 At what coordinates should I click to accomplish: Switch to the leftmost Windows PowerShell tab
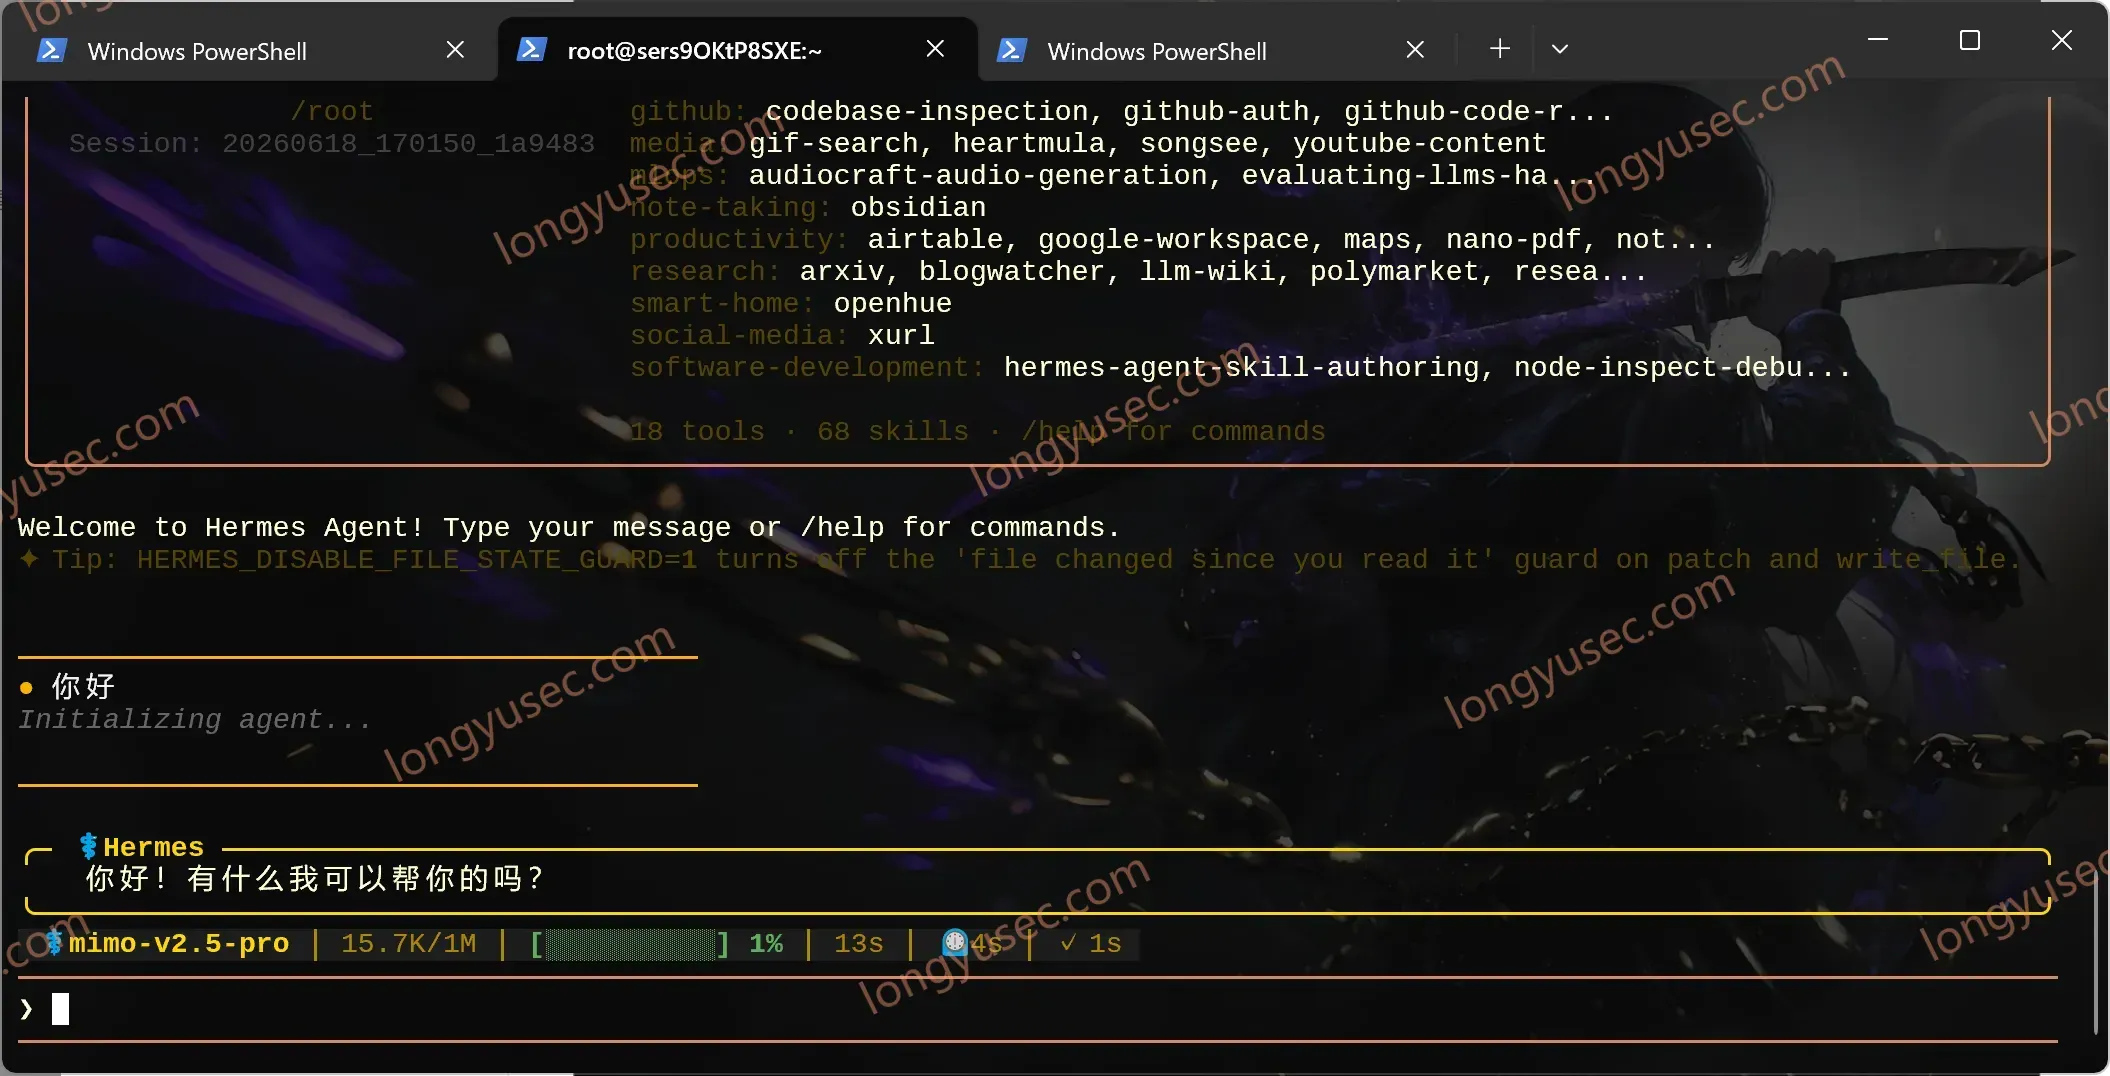(249, 50)
